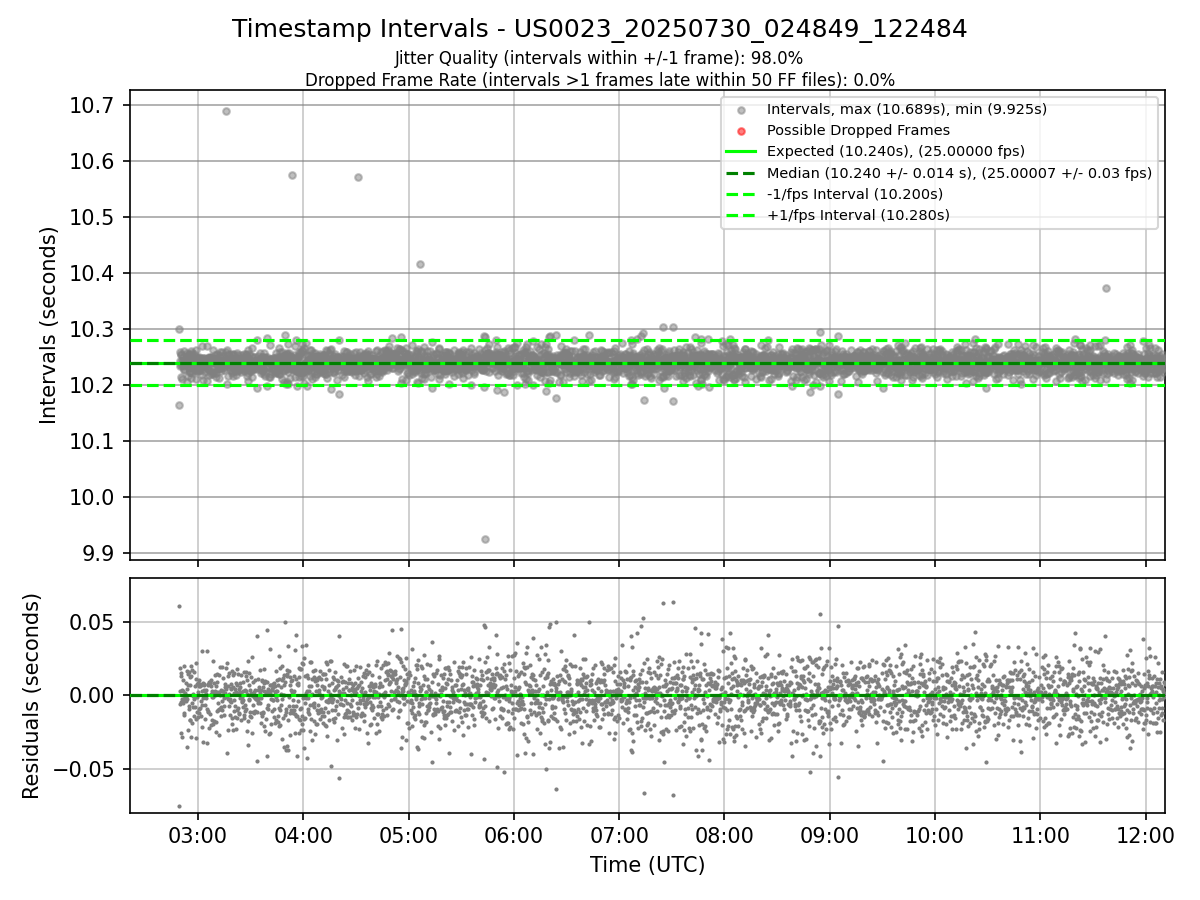Click the outlier point near 10.42s after 05:00
Screen dimensions: 1200x900
(x=420, y=264)
